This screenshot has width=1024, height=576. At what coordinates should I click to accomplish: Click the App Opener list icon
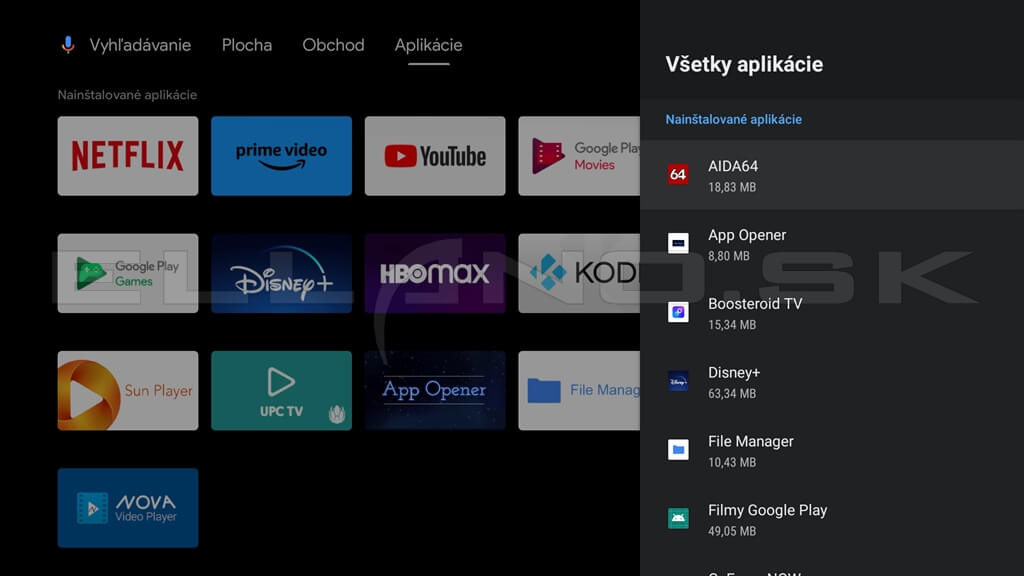click(x=678, y=243)
